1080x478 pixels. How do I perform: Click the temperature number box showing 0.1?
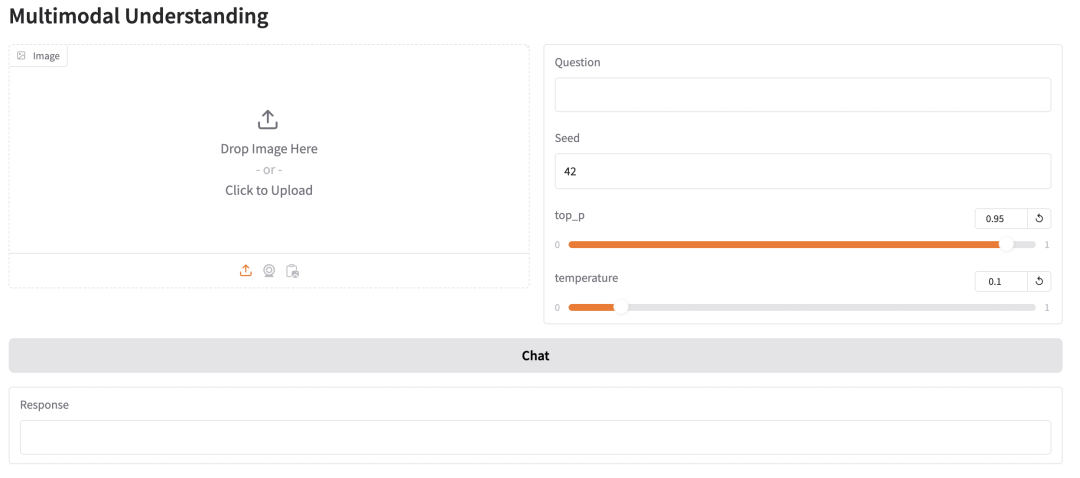point(1001,281)
